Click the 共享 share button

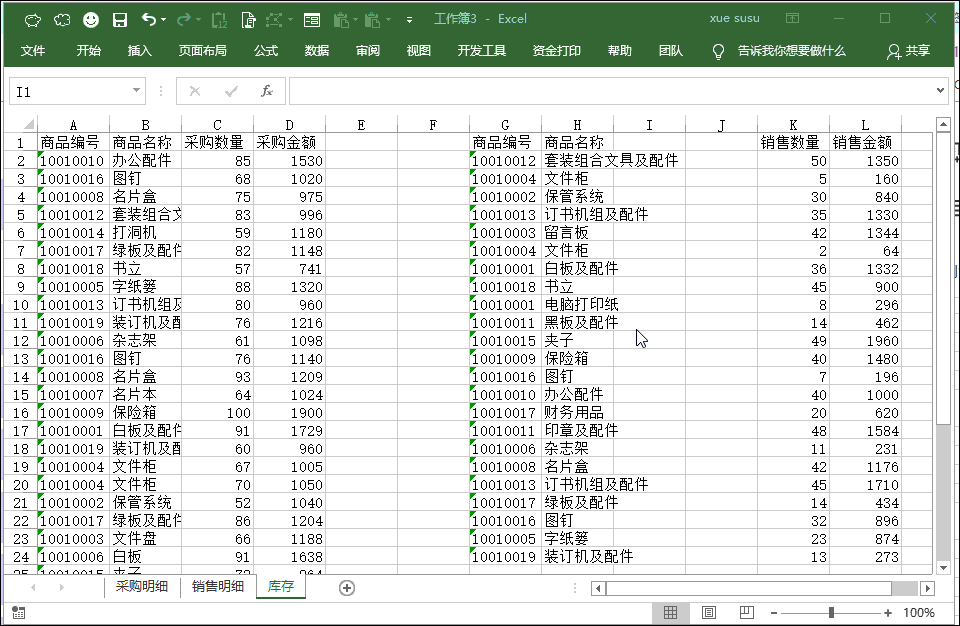(x=909, y=51)
